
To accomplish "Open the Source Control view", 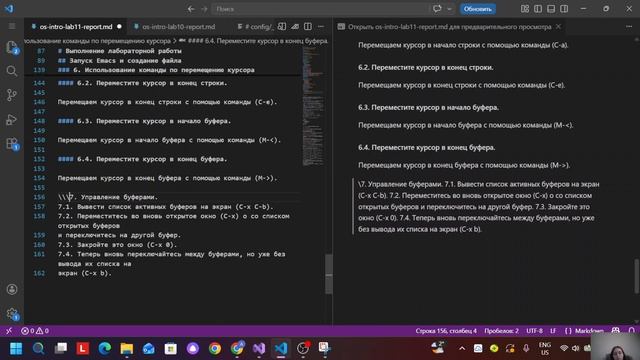I will [12, 95].
